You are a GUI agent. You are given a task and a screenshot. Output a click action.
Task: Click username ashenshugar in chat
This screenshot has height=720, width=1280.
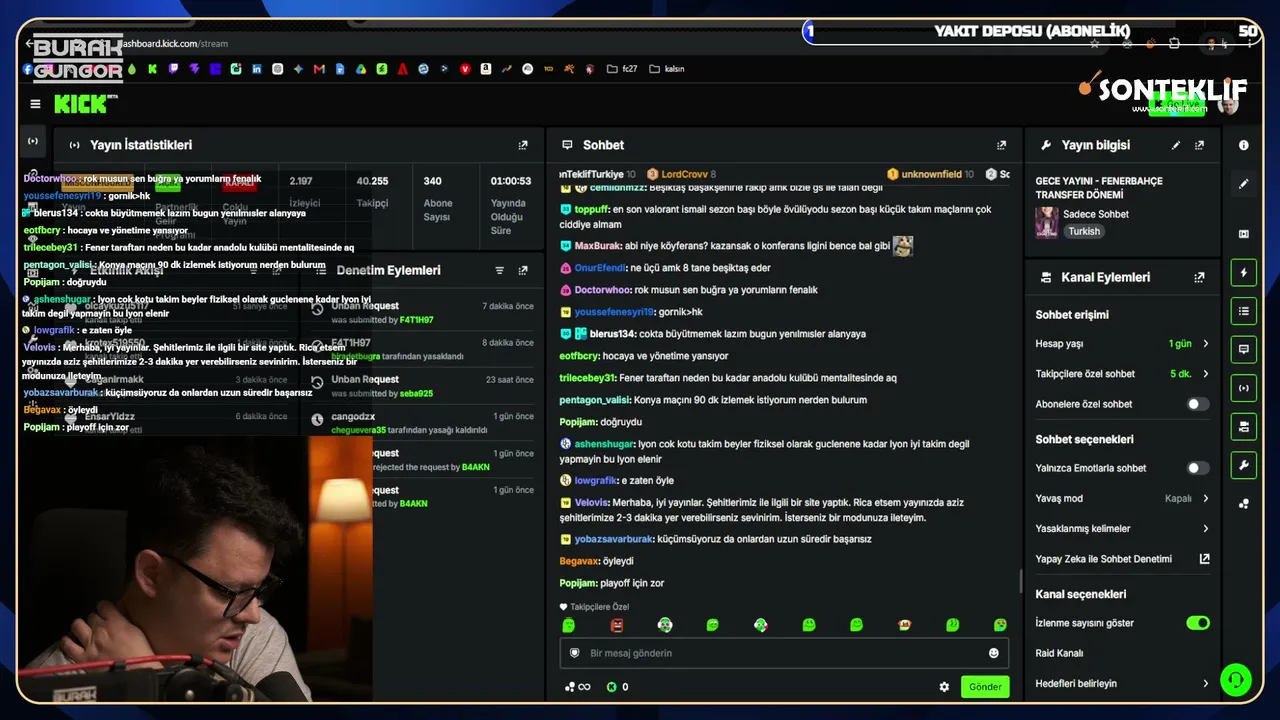(605, 444)
